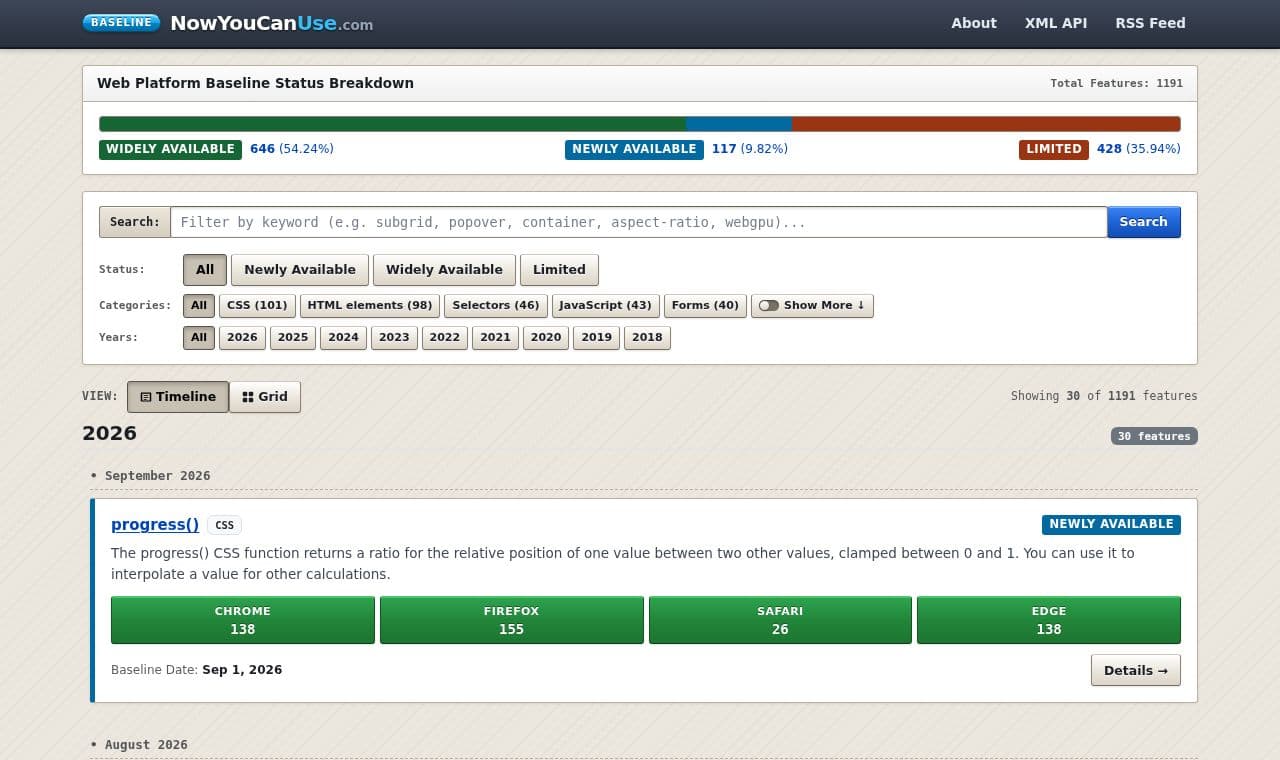Click the blue Newly Available bar segment

point(739,124)
